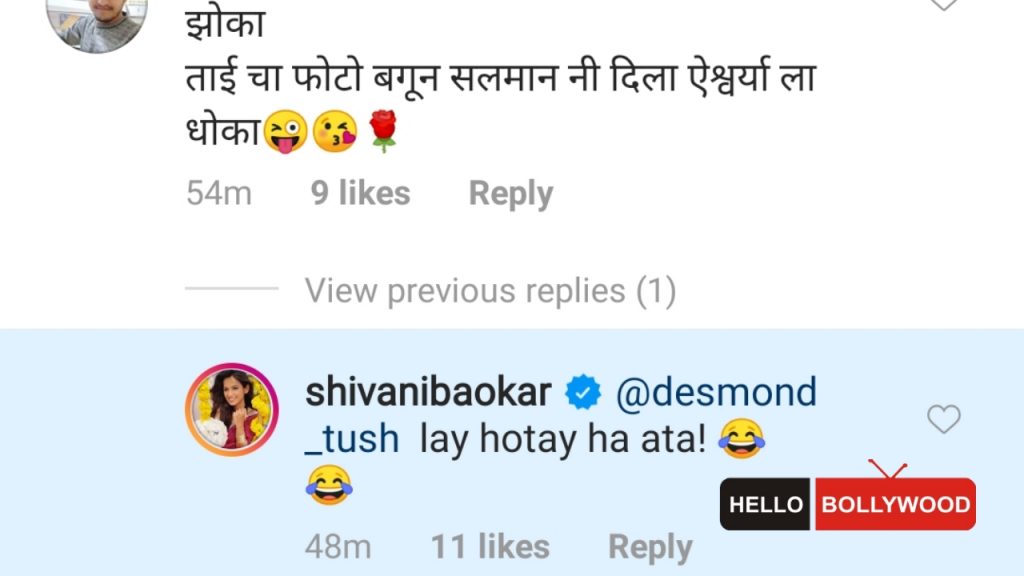This screenshot has height=576, width=1024.
Task: Click the laughing emoji above the 48m timestamp
Action: pyautogui.click(x=329, y=485)
